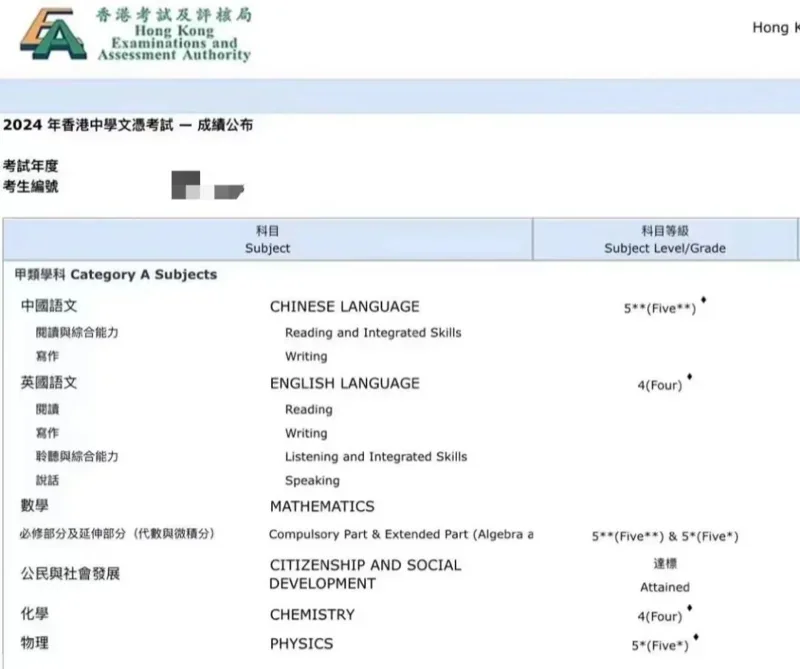
Task: Select the '2024 年香港中學文憑考試 — 成績公布' heading
Action: 128,125
